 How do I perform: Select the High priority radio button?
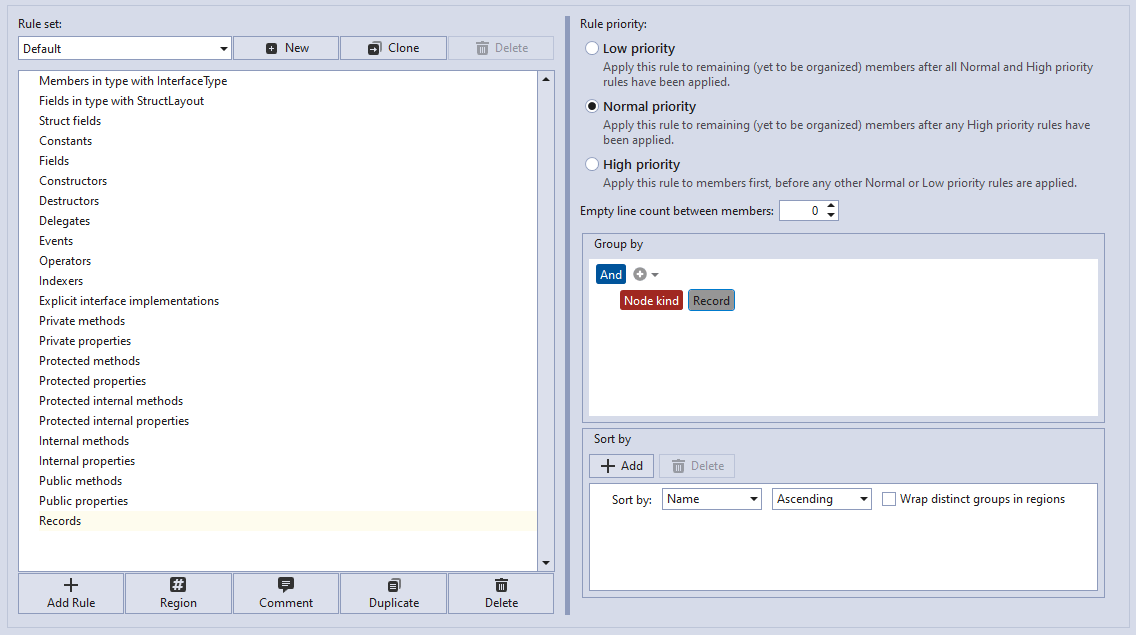coord(591,164)
